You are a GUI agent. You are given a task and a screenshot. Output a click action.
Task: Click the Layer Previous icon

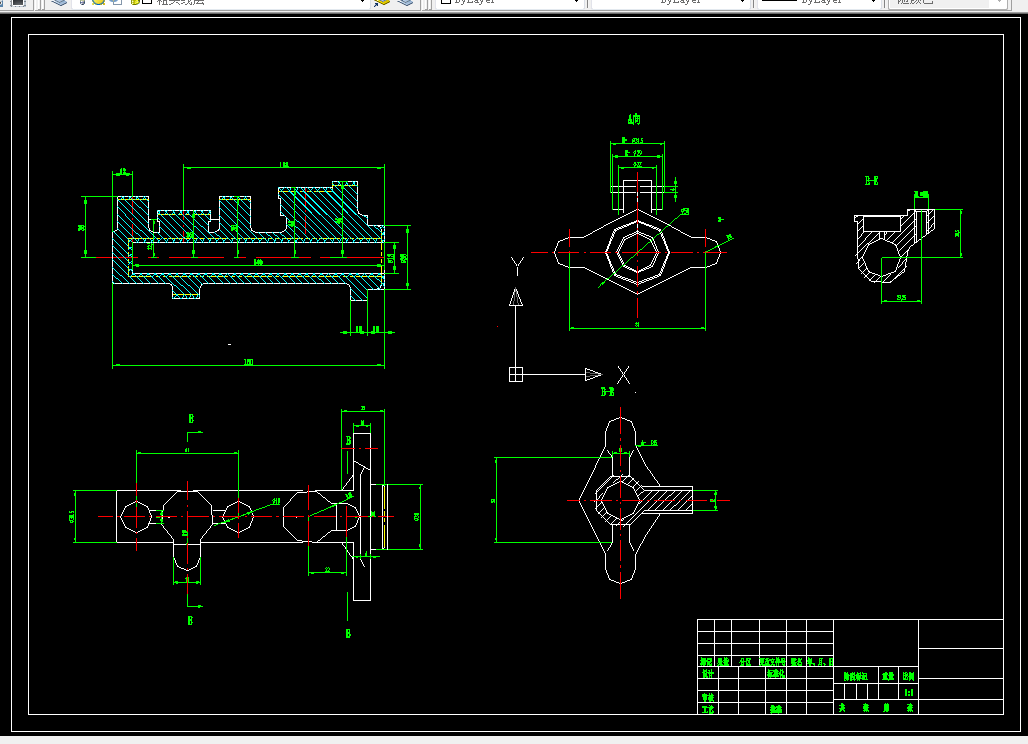click(405, 2)
